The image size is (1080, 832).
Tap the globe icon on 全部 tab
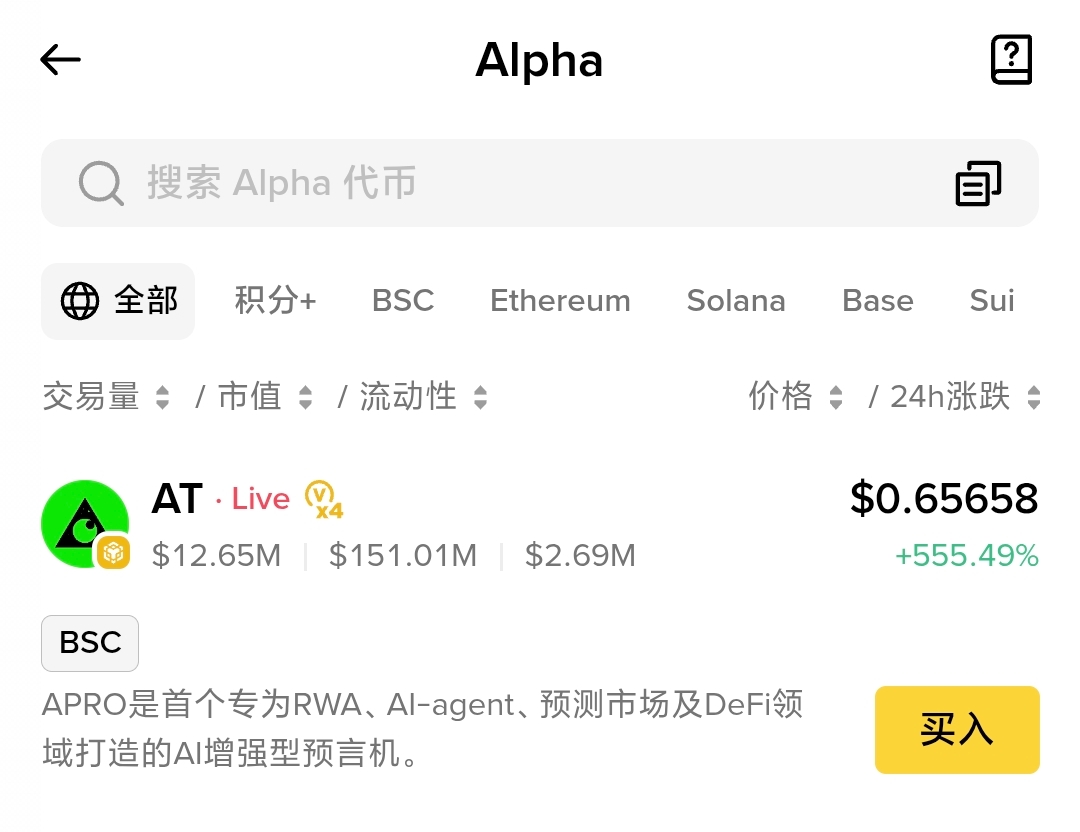click(80, 301)
